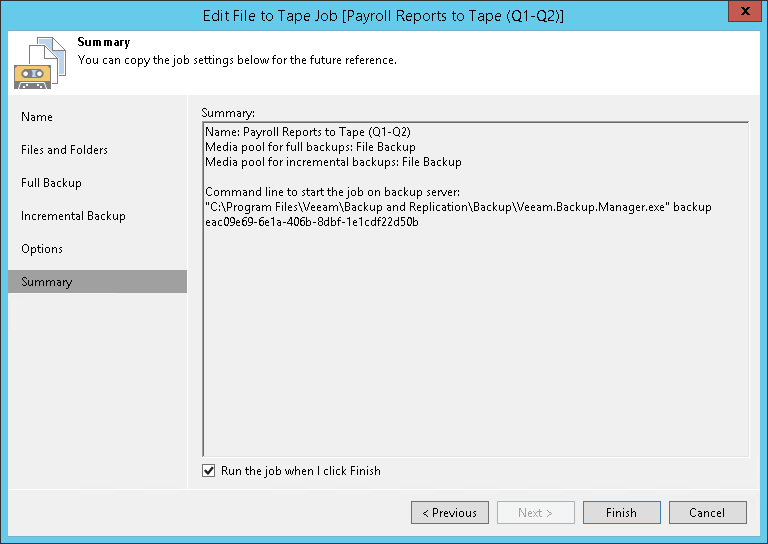
Task: Go to the Name step
Action: coord(37,117)
